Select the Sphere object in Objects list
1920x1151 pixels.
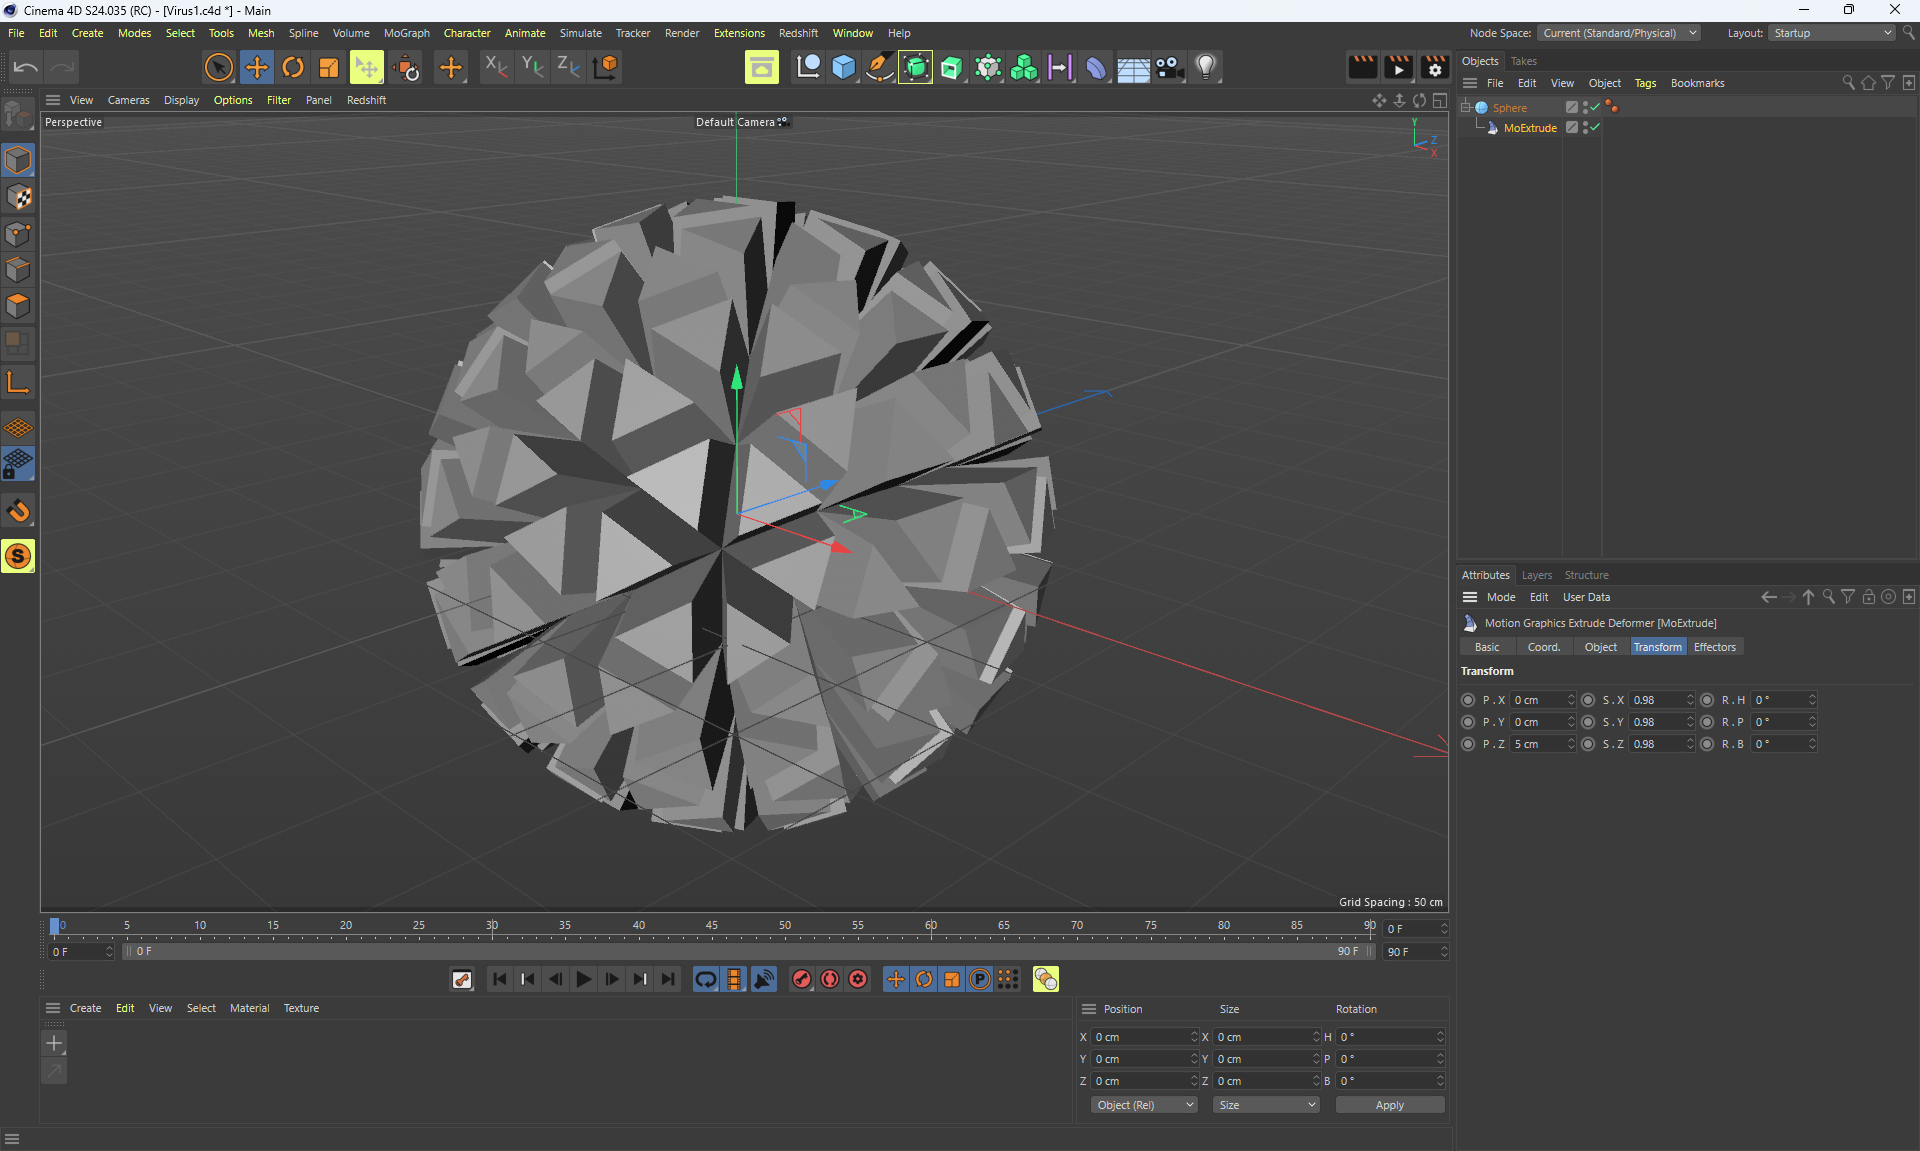coord(1509,108)
